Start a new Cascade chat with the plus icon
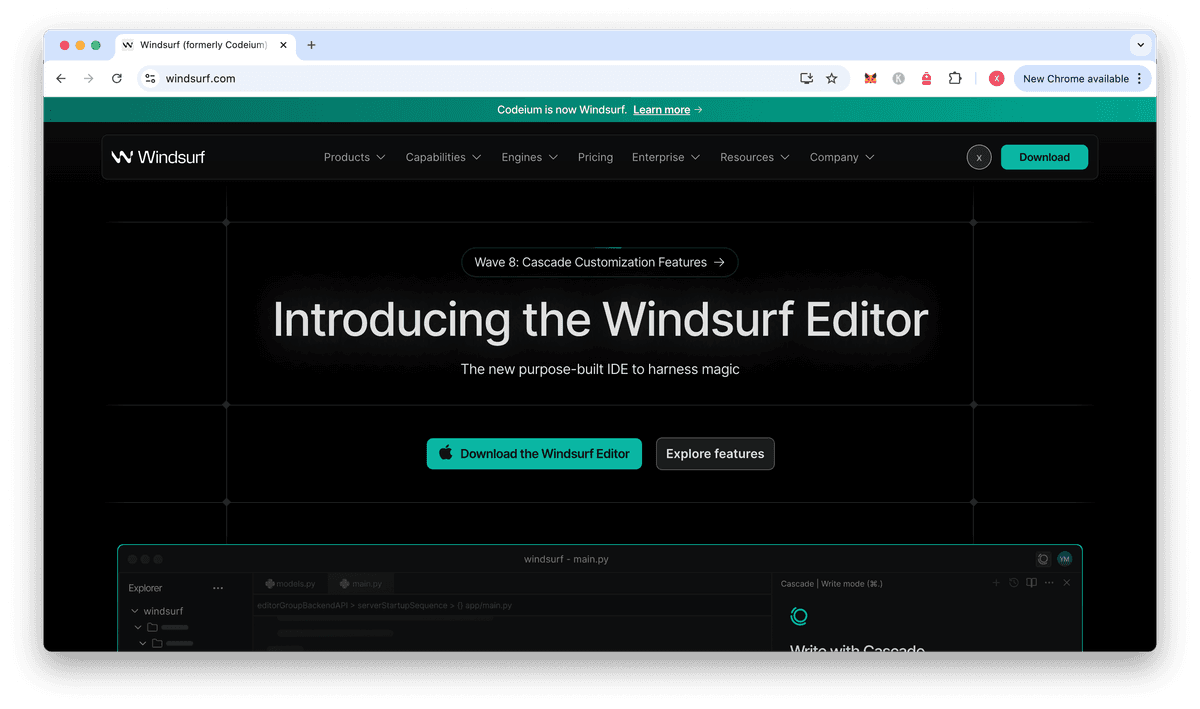 (996, 583)
